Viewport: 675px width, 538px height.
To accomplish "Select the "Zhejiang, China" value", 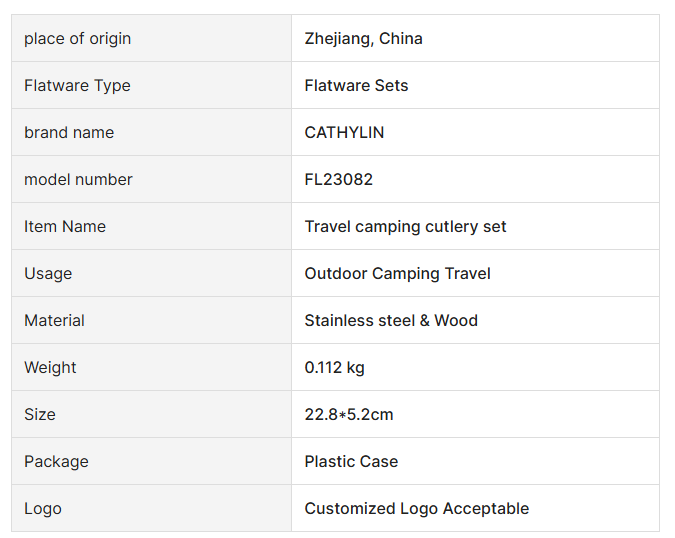I will click(x=363, y=39).
